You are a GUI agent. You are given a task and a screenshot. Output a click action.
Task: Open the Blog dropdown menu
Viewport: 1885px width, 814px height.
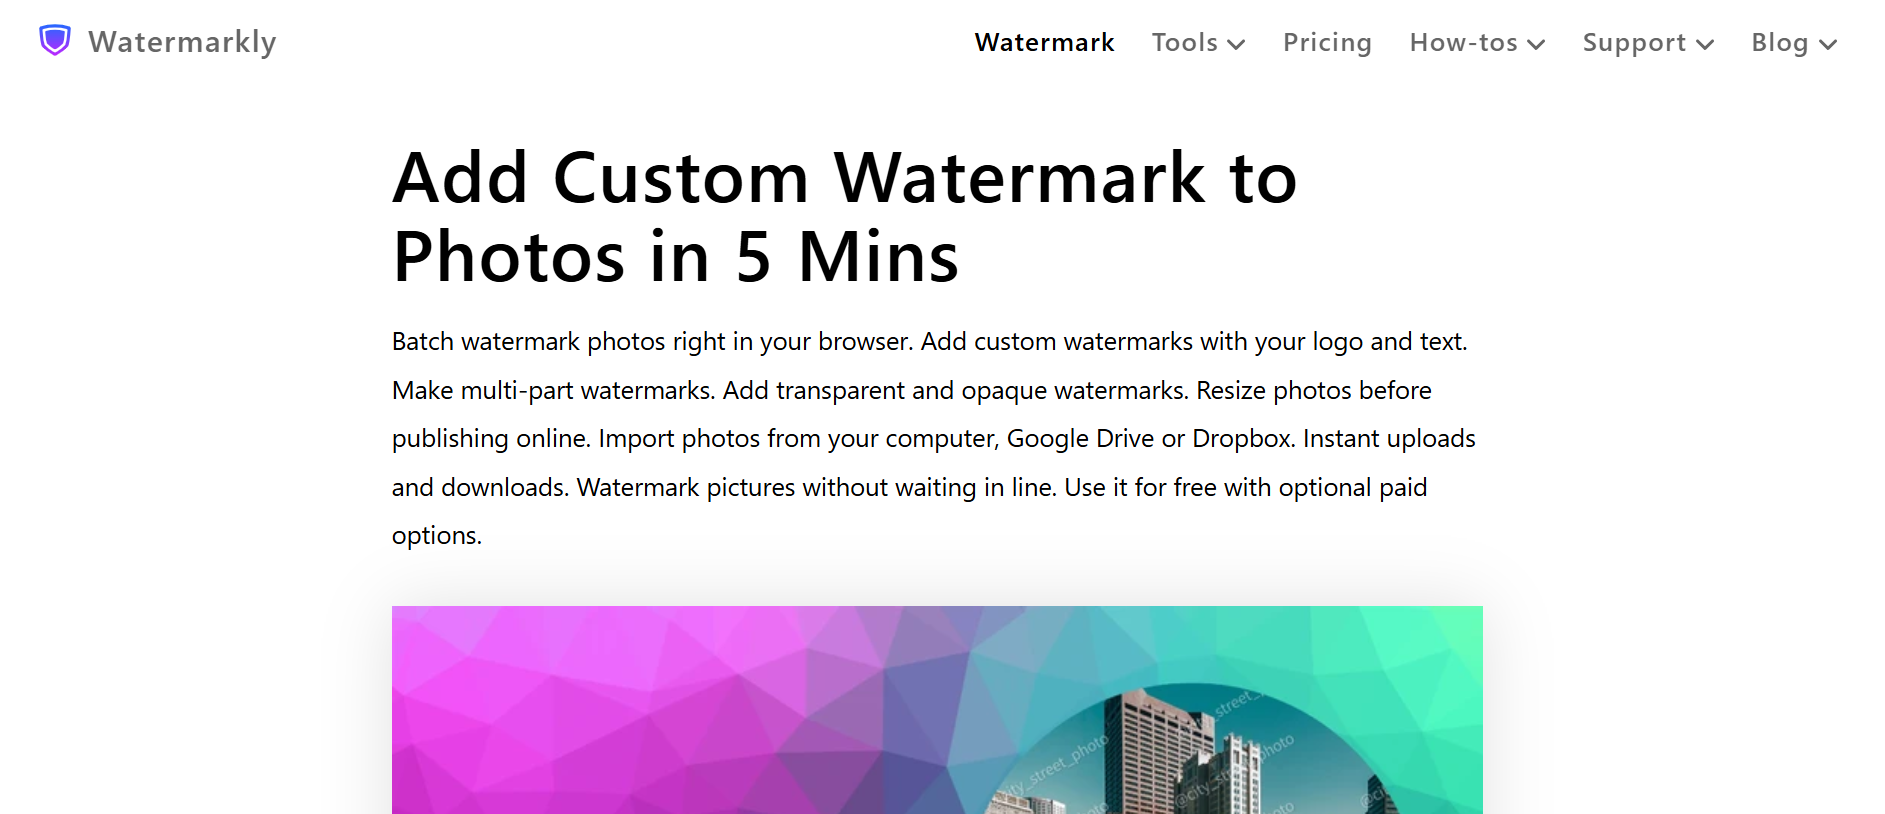(1781, 42)
